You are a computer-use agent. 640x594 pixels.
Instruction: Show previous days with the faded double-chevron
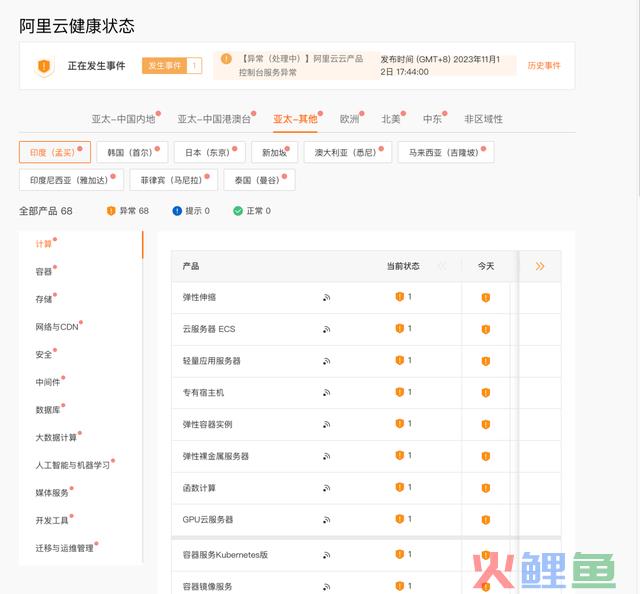pos(442,267)
